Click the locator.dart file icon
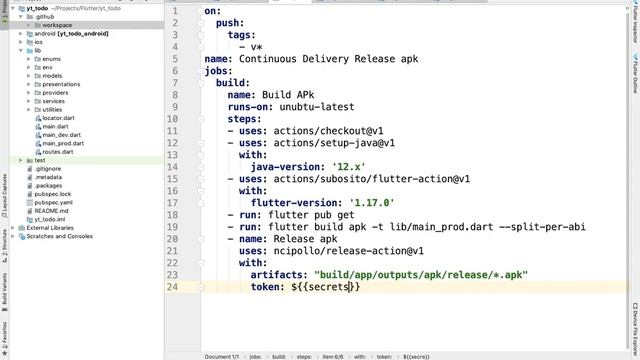640x360 pixels. 38,118
